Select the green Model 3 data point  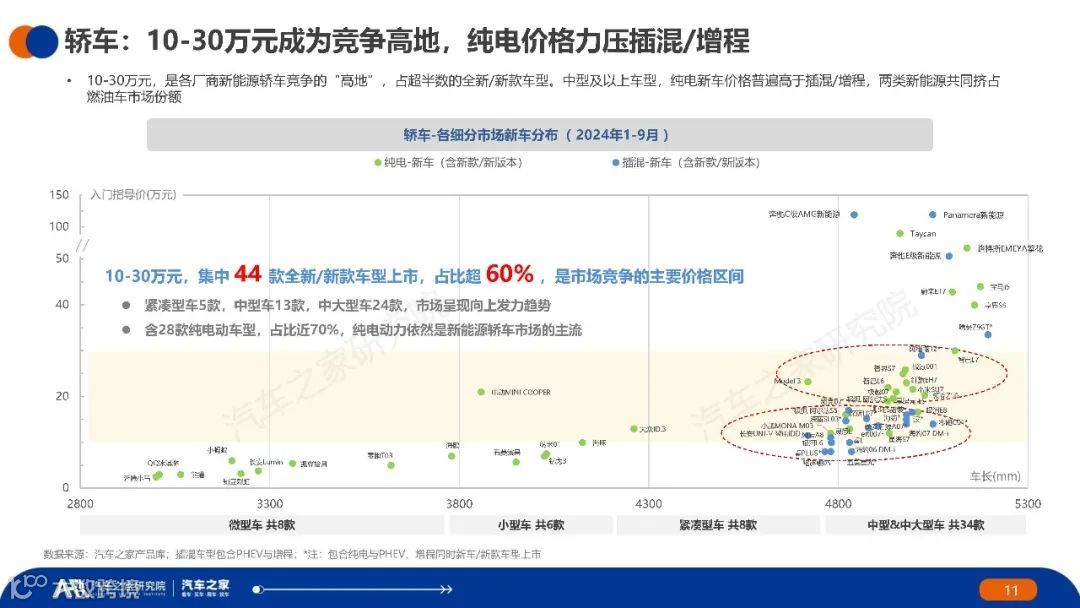click(x=808, y=381)
